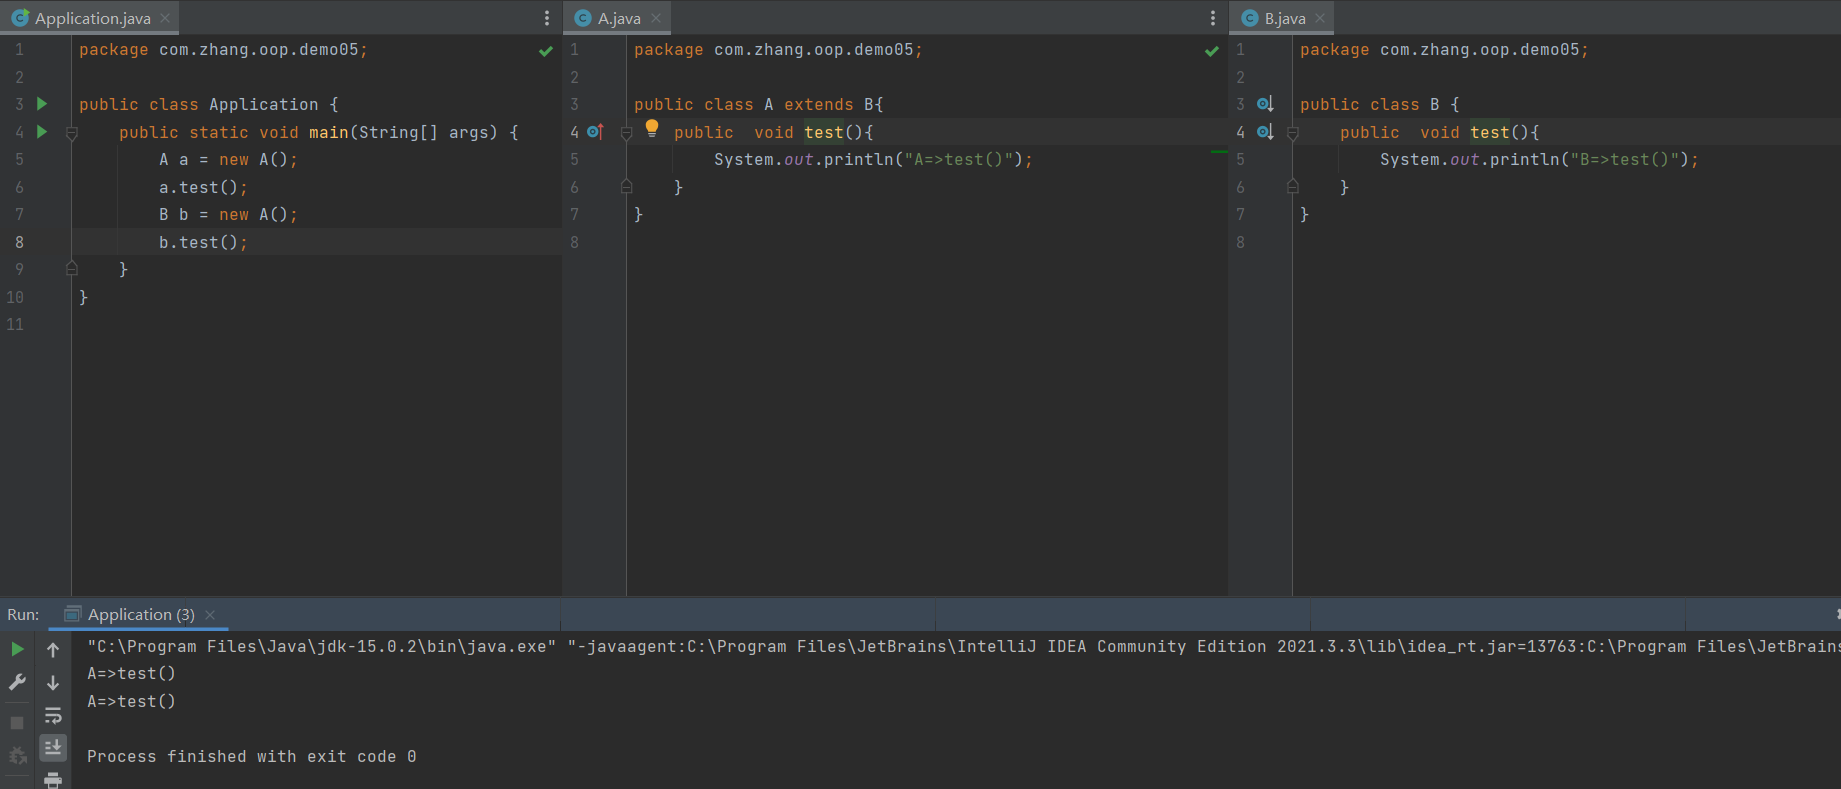Screen dimensions: 1841x789
Task: Switch to the A.java tab
Action: coord(618,18)
